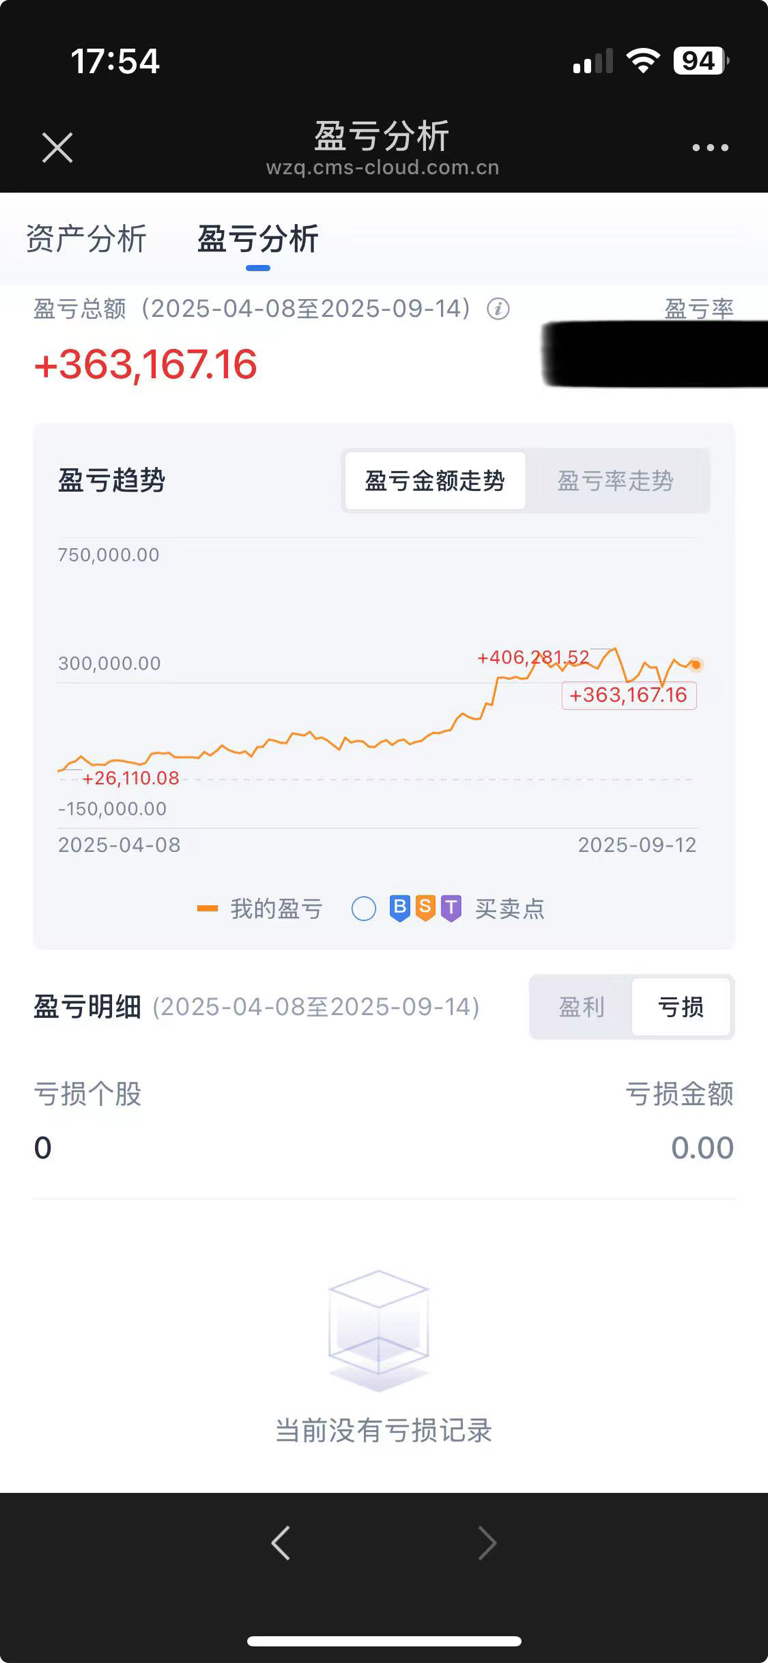The width and height of the screenshot is (768, 1663).
Task: Tap the orange 我的盈亏 legend swatch
Action: [x=207, y=908]
